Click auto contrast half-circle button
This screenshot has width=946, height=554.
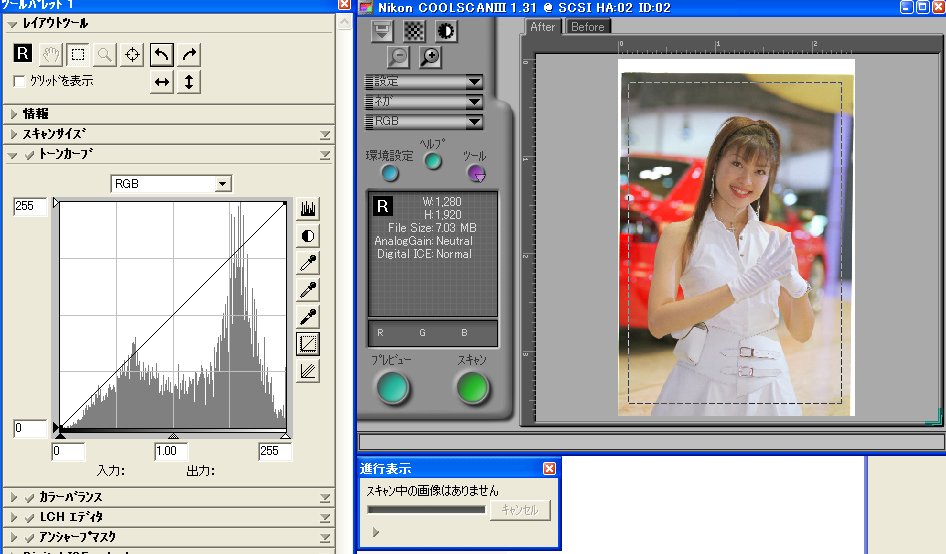[x=308, y=235]
